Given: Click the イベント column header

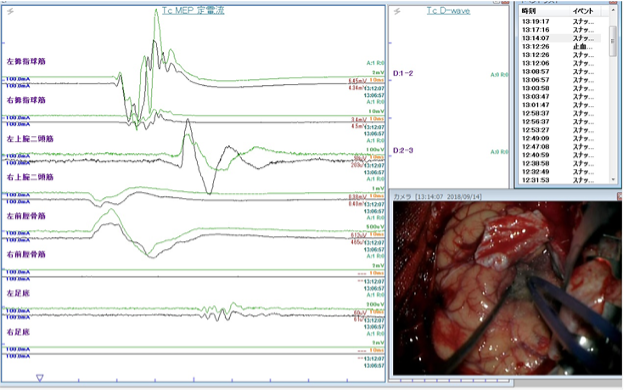Looking at the screenshot, I should click(583, 11).
